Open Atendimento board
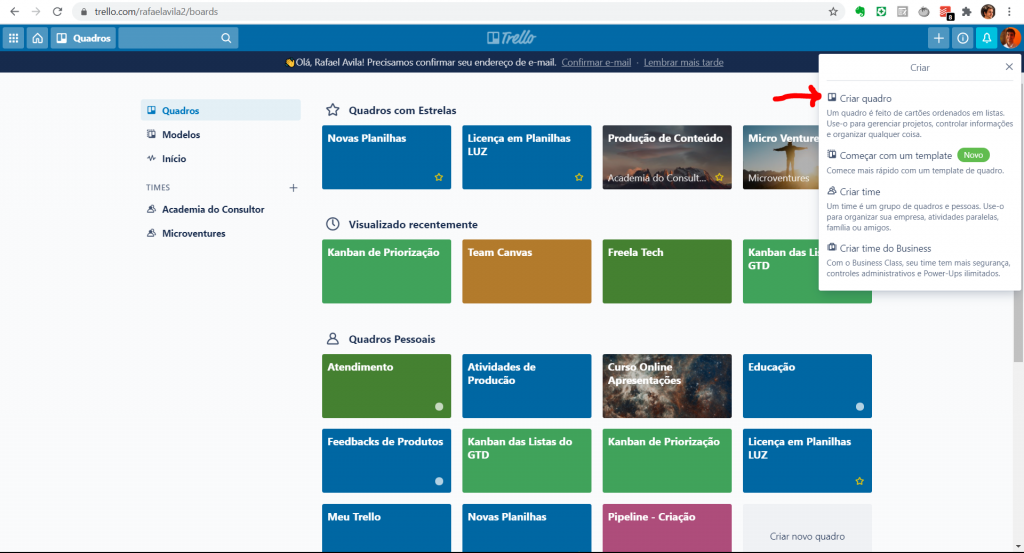The image size is (1024, 553). point(386,386)
